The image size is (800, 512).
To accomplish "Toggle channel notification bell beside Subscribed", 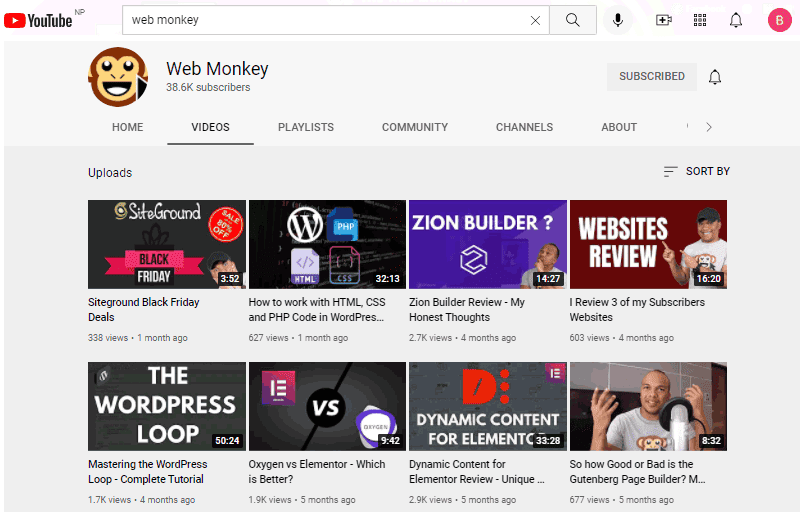I will tap(715, 77).
